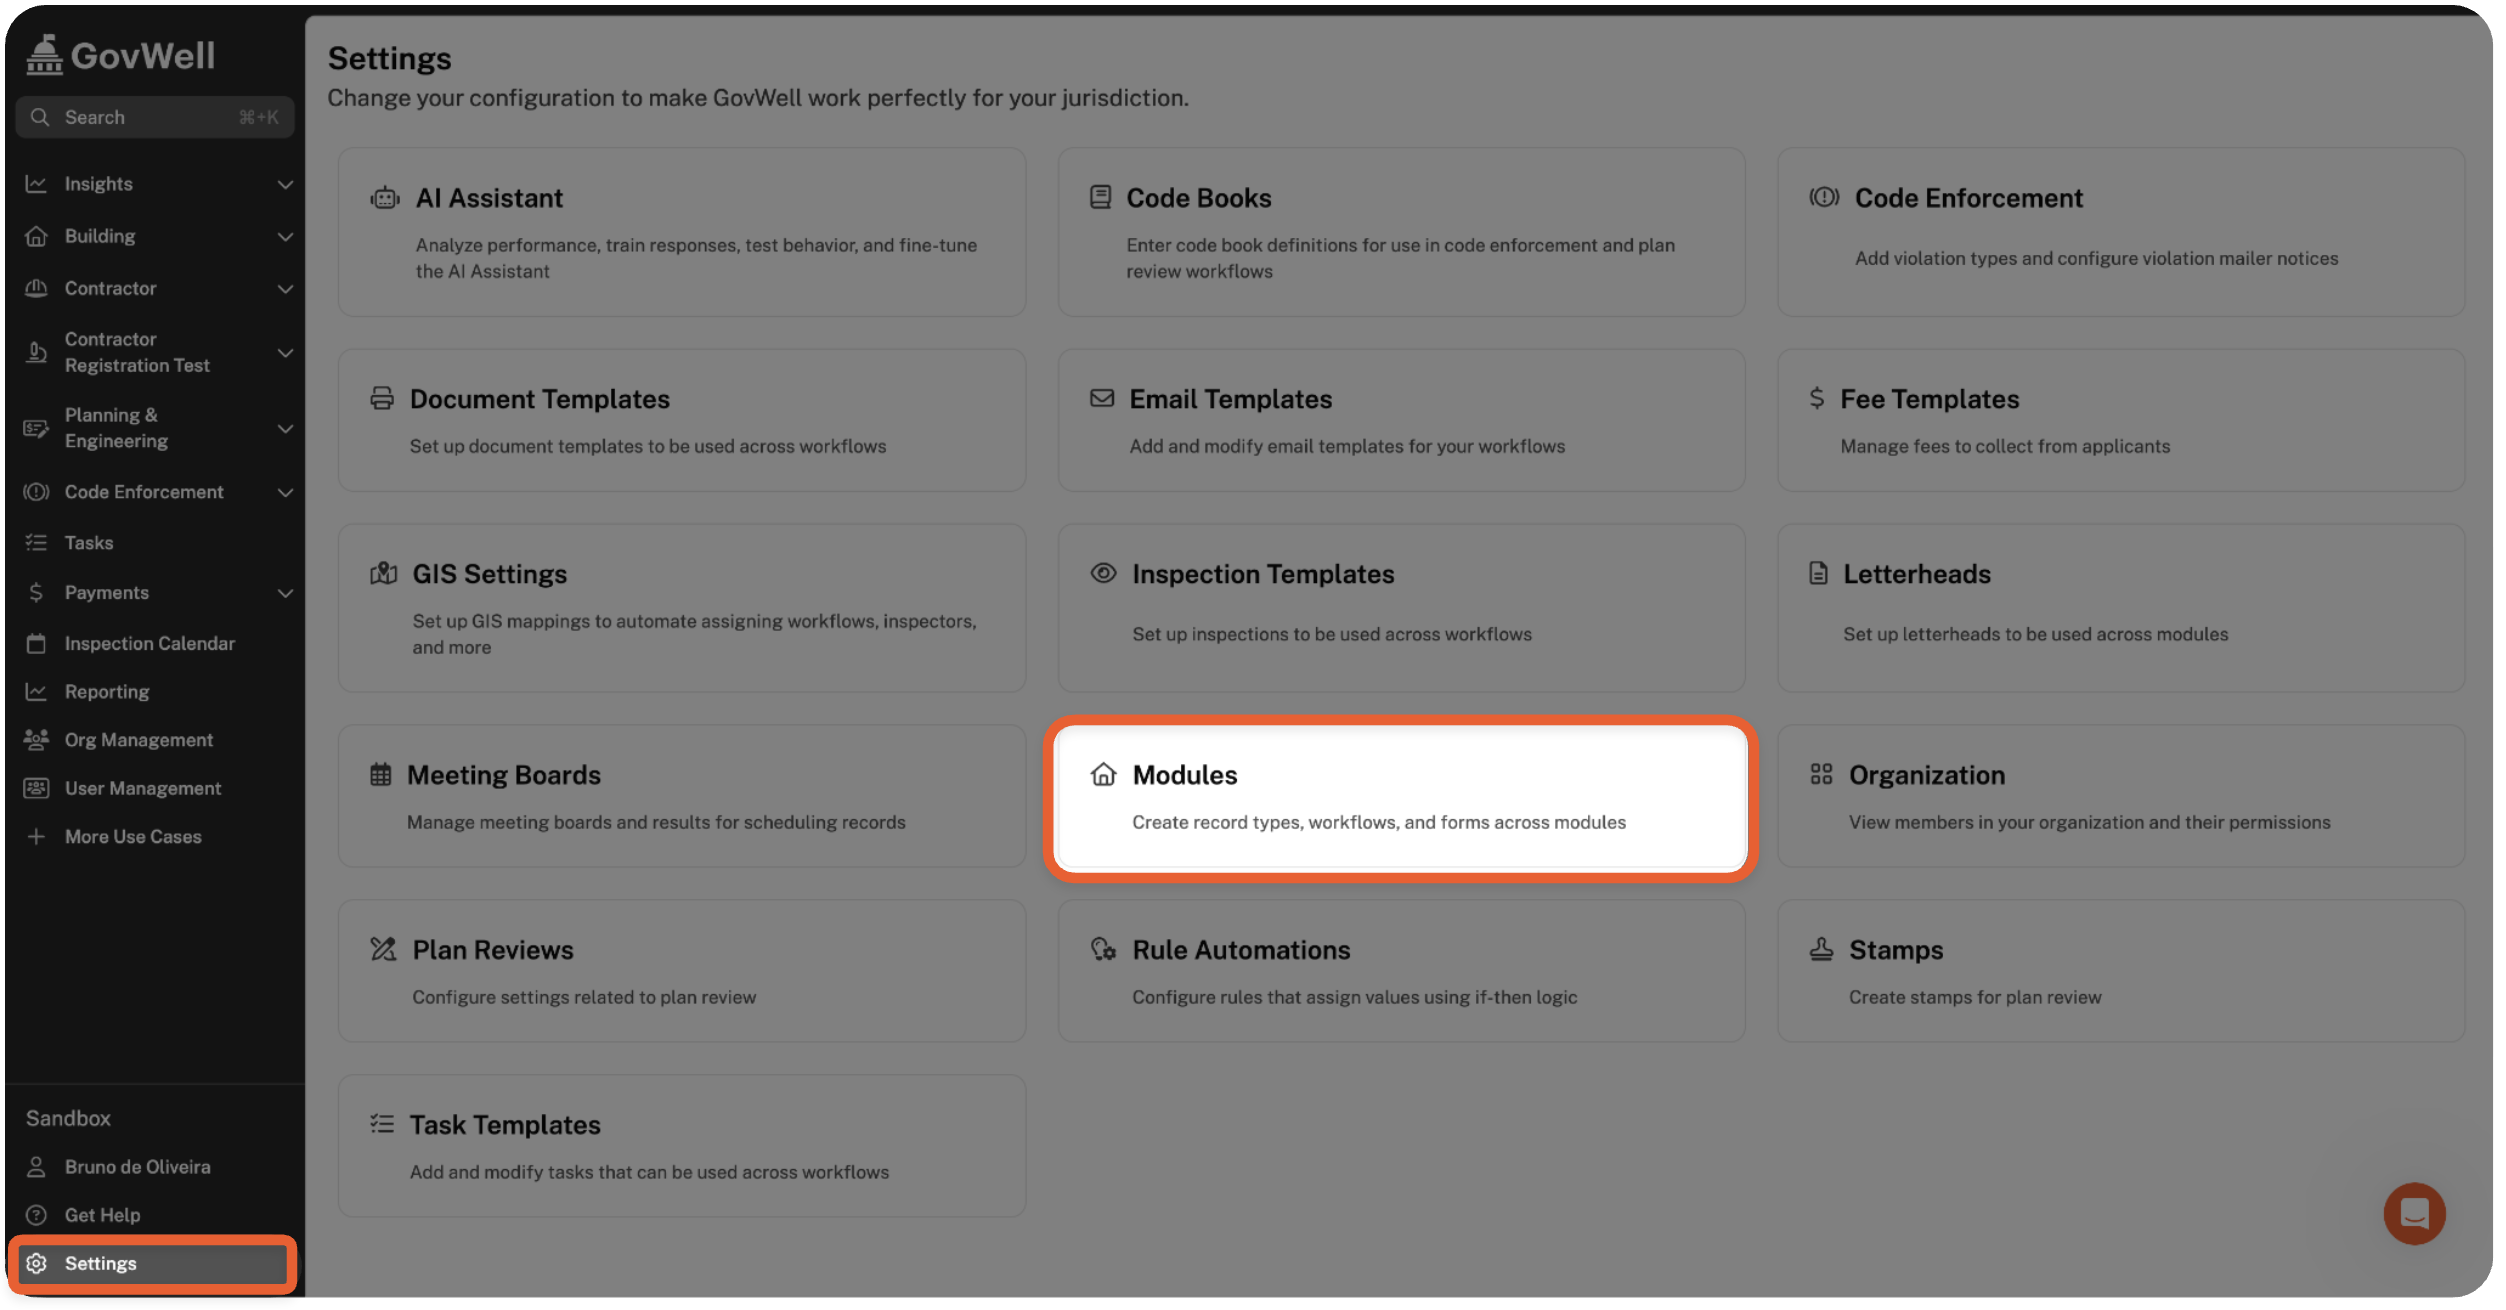Click the Stamps icon
The width and height of the screenshot is (2506, 1310).
[1821, 949]
